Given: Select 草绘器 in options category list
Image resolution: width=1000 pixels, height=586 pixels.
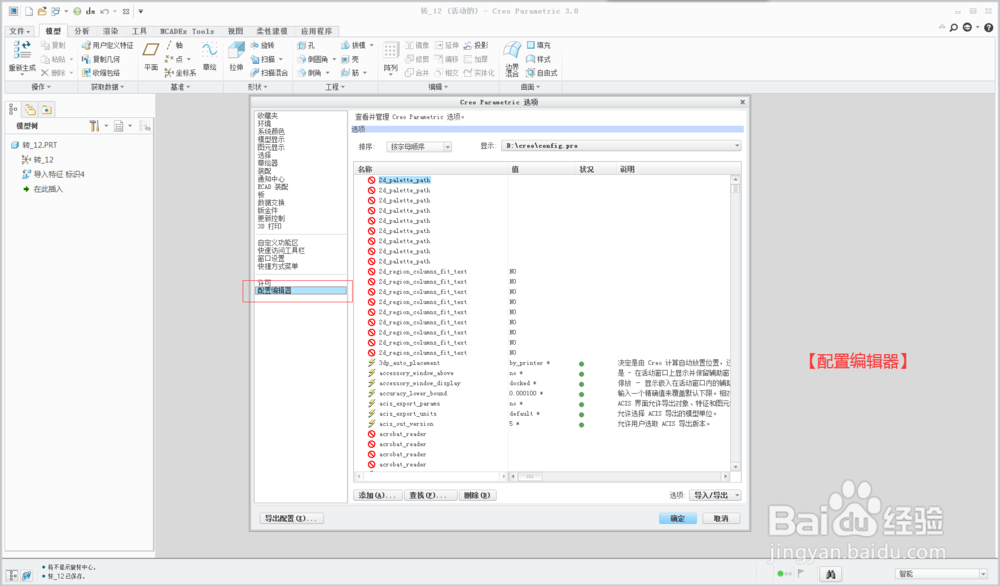Looking at the screenshot, I should point(267,163).
